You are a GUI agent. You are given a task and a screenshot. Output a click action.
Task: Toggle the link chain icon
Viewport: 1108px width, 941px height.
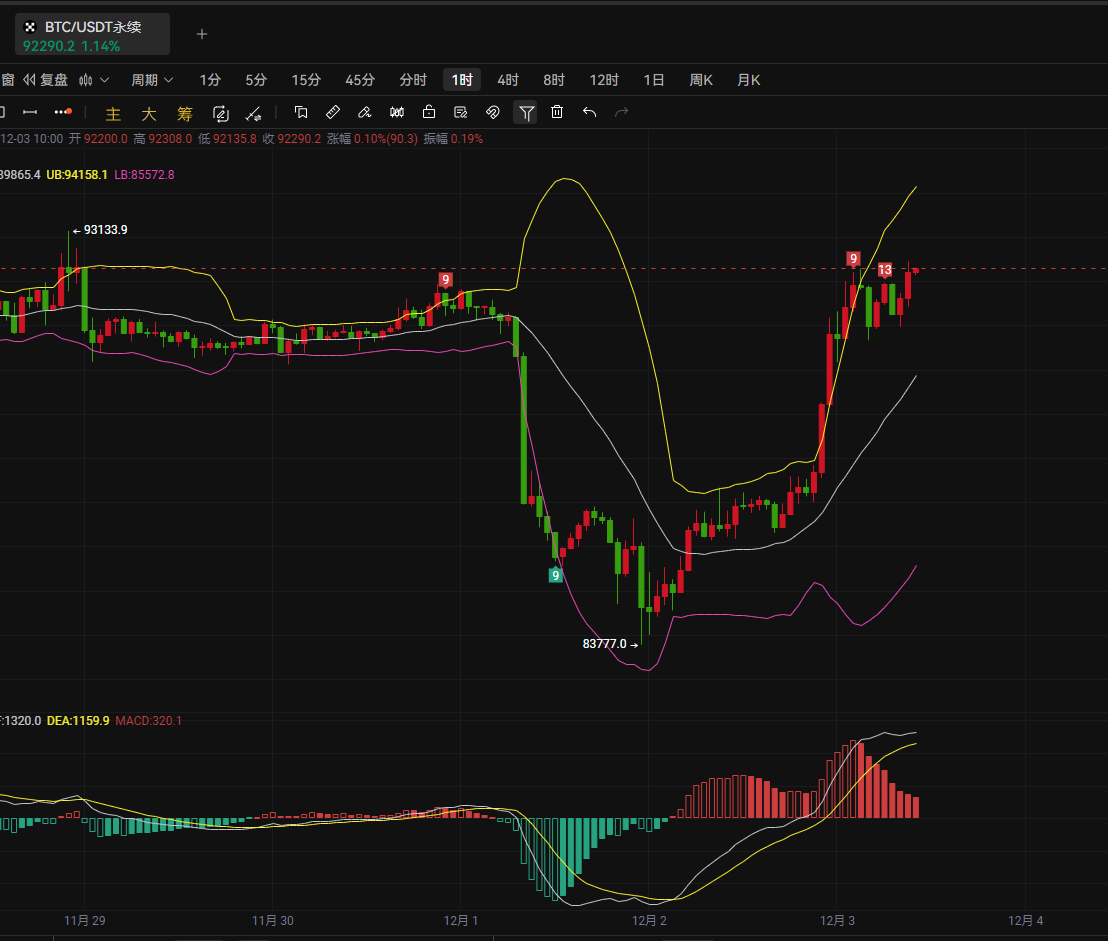[x=492, y=112]
